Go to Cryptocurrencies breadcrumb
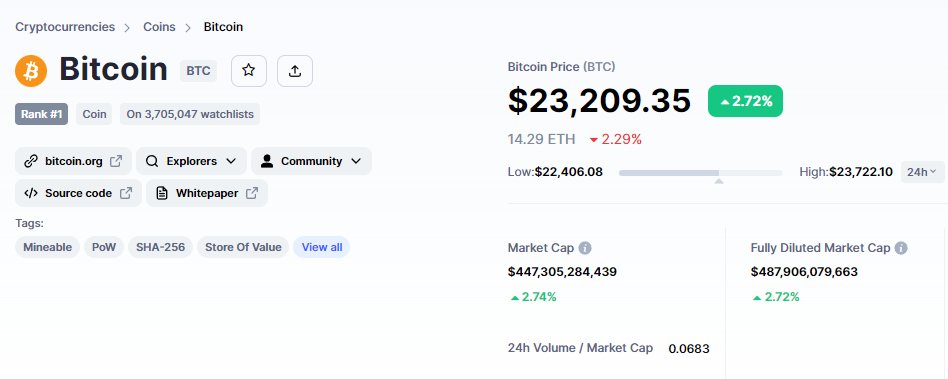948x379 pixels. pyautogui.click(x=65, y=27)
